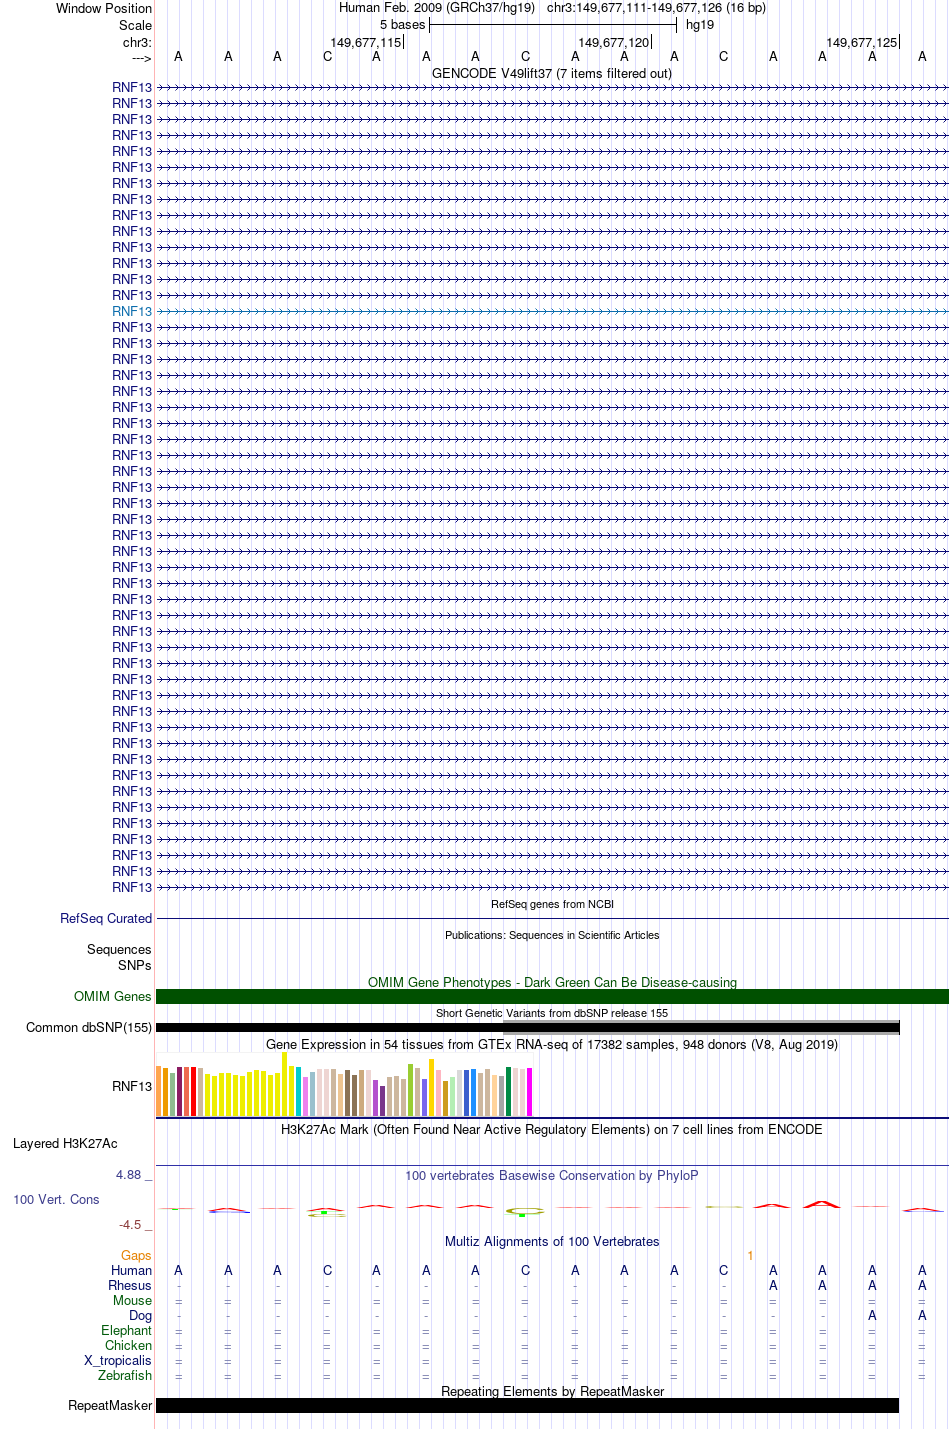Viewport: 950px width, 1429px height.
Task: Click the Mouse alignment row label
Action: [x=133, y=1300]
